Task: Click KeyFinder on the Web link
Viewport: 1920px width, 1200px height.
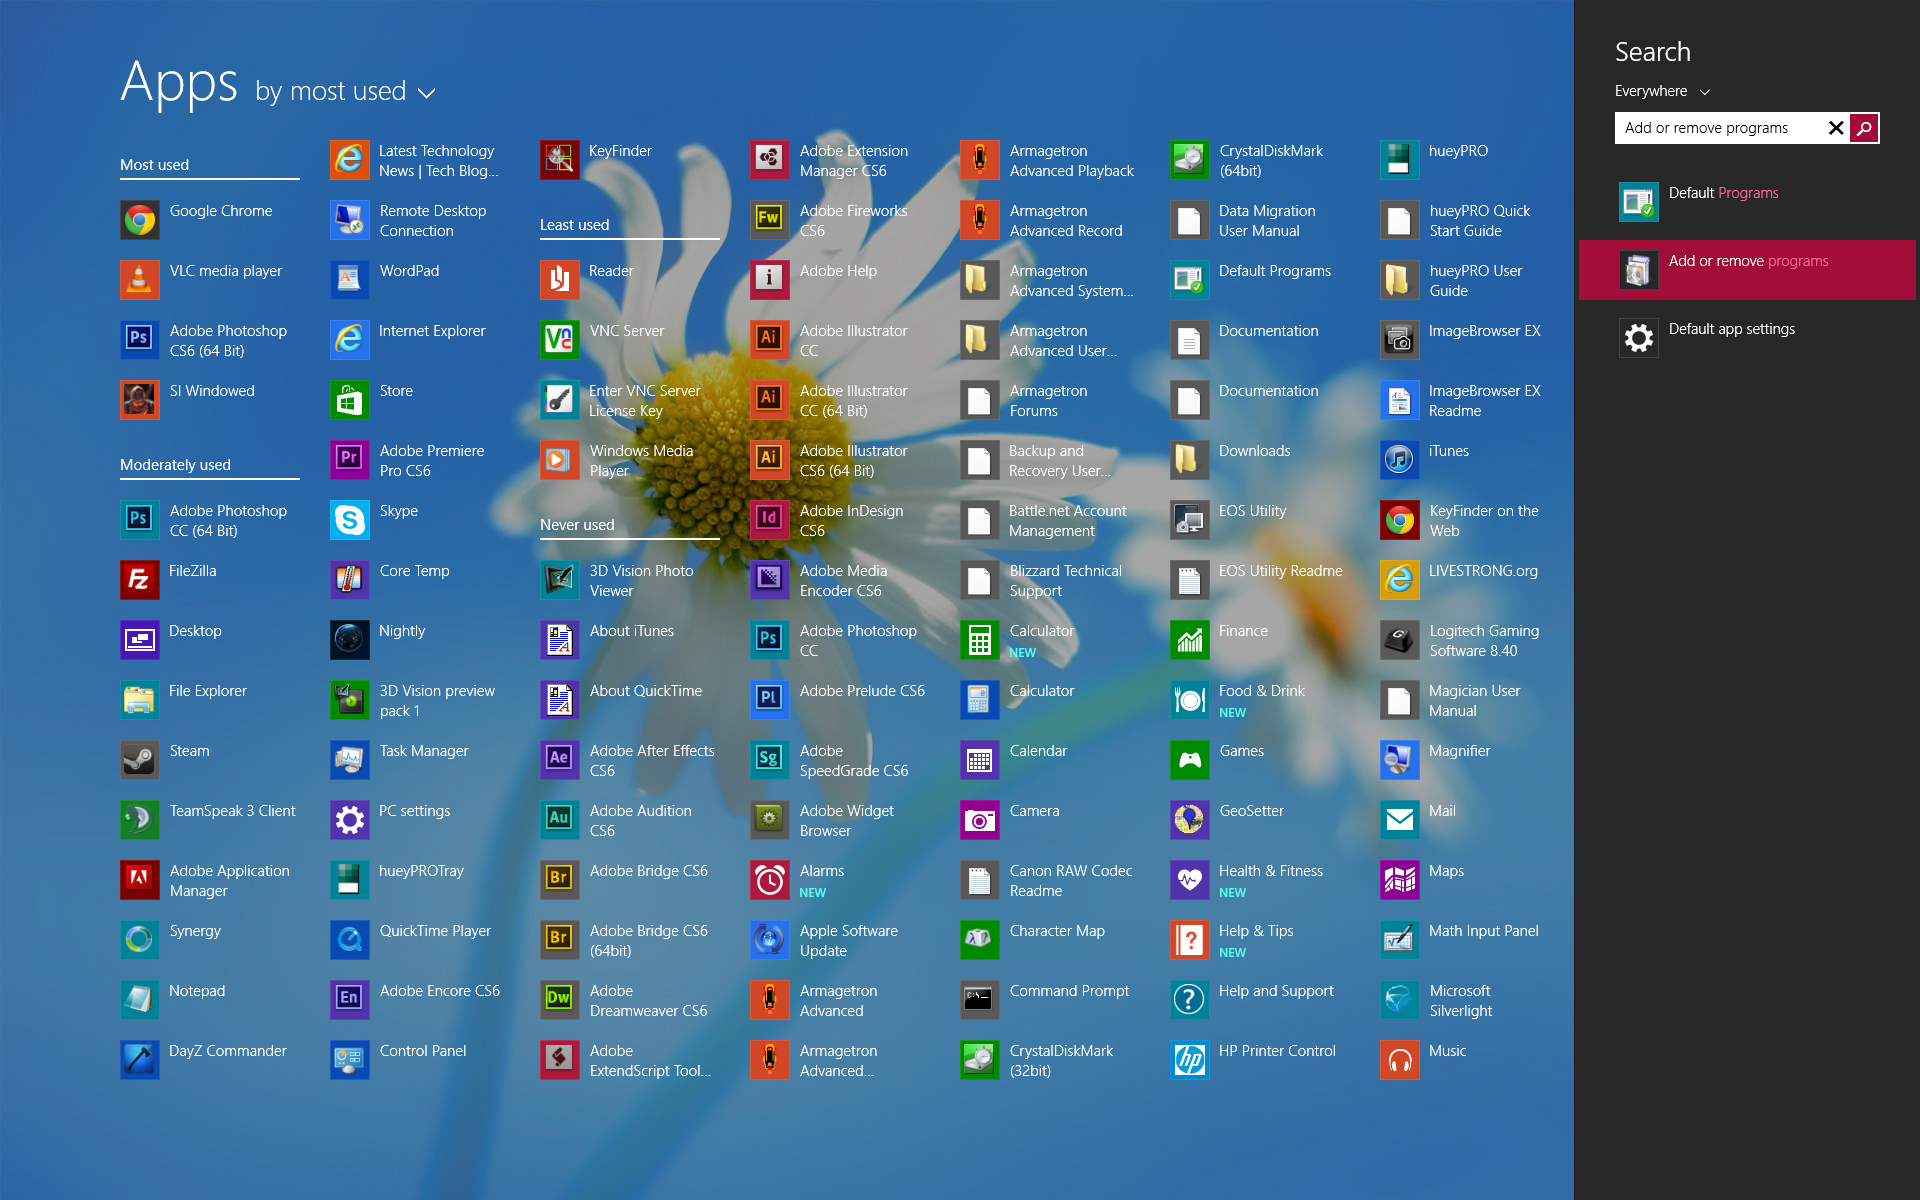Action: [1472, 520]
